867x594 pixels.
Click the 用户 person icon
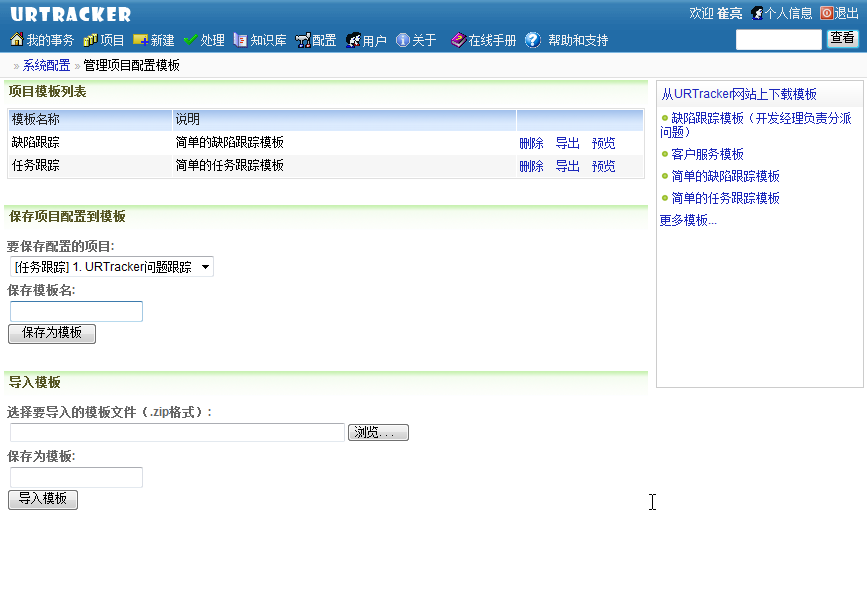coord(353,40)
